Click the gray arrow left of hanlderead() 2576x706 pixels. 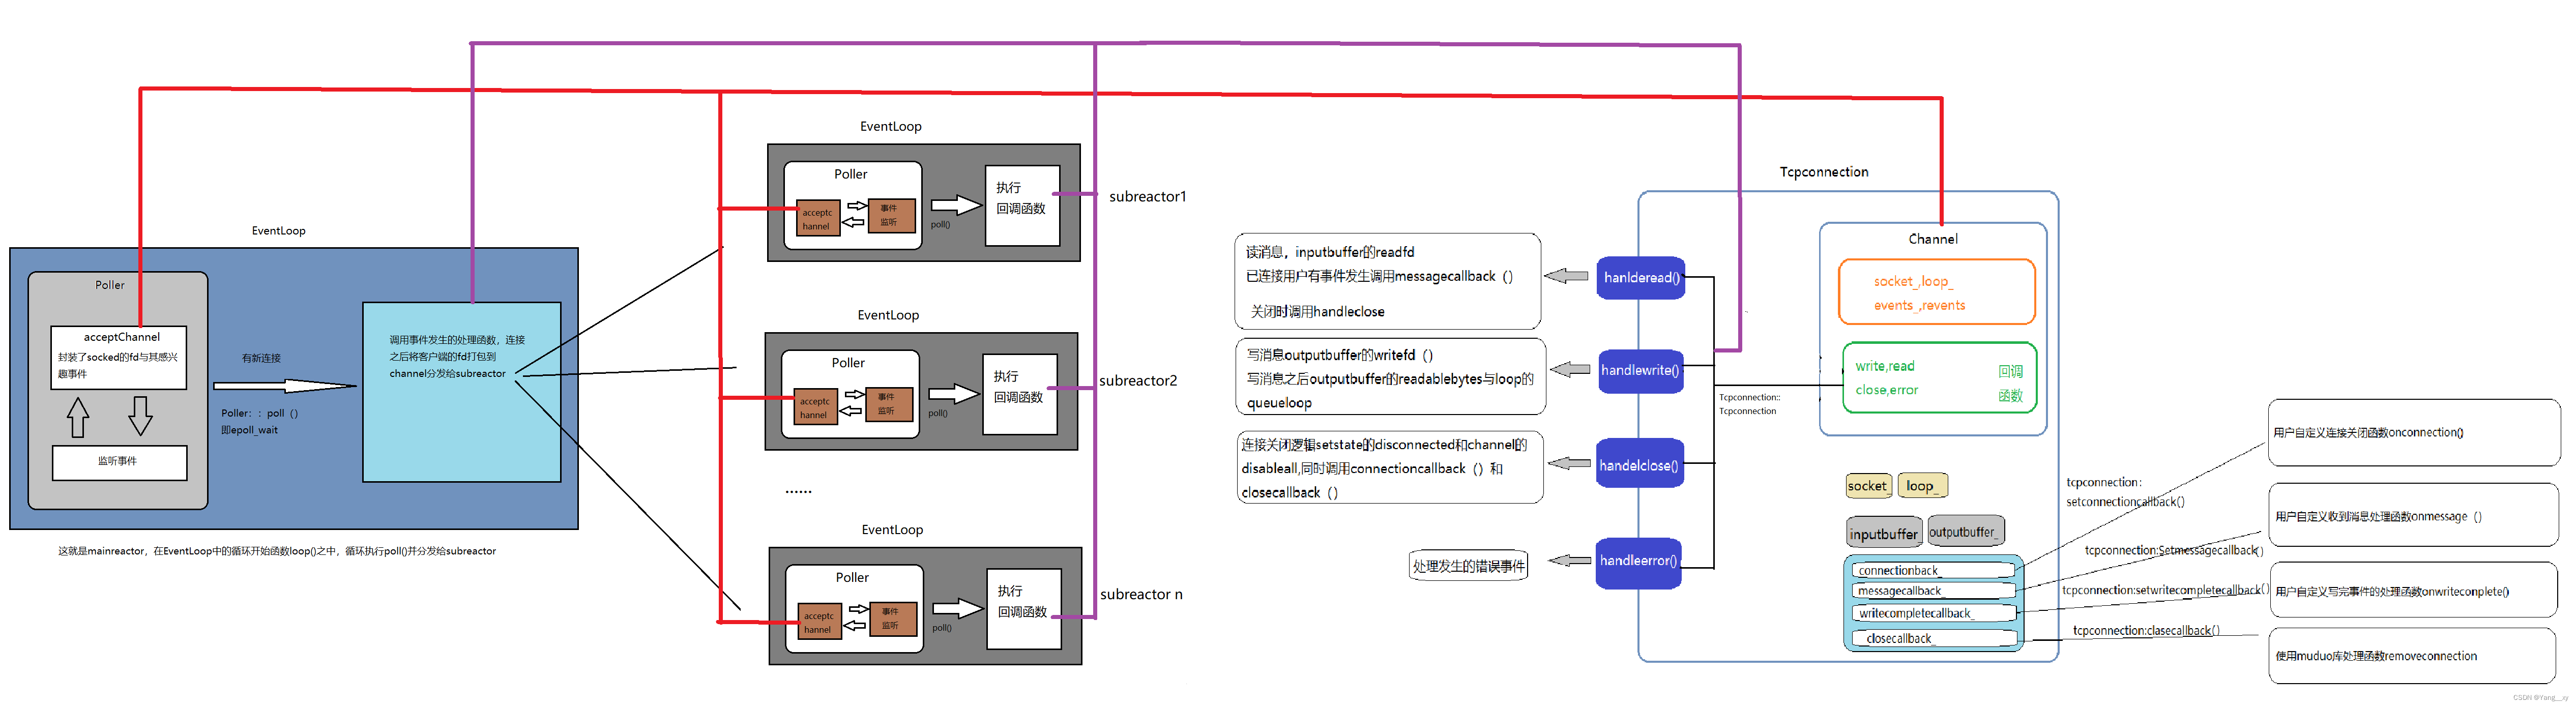point(1566,276)
